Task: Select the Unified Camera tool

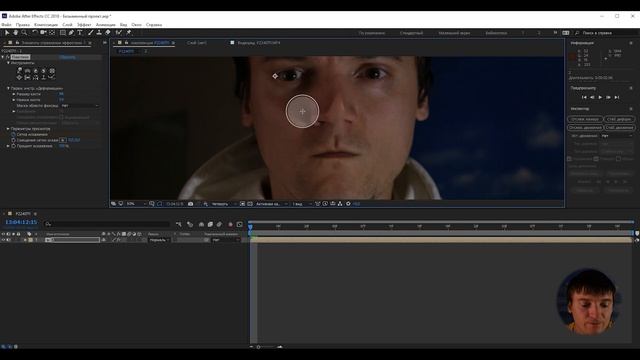Action: [43, 33]
